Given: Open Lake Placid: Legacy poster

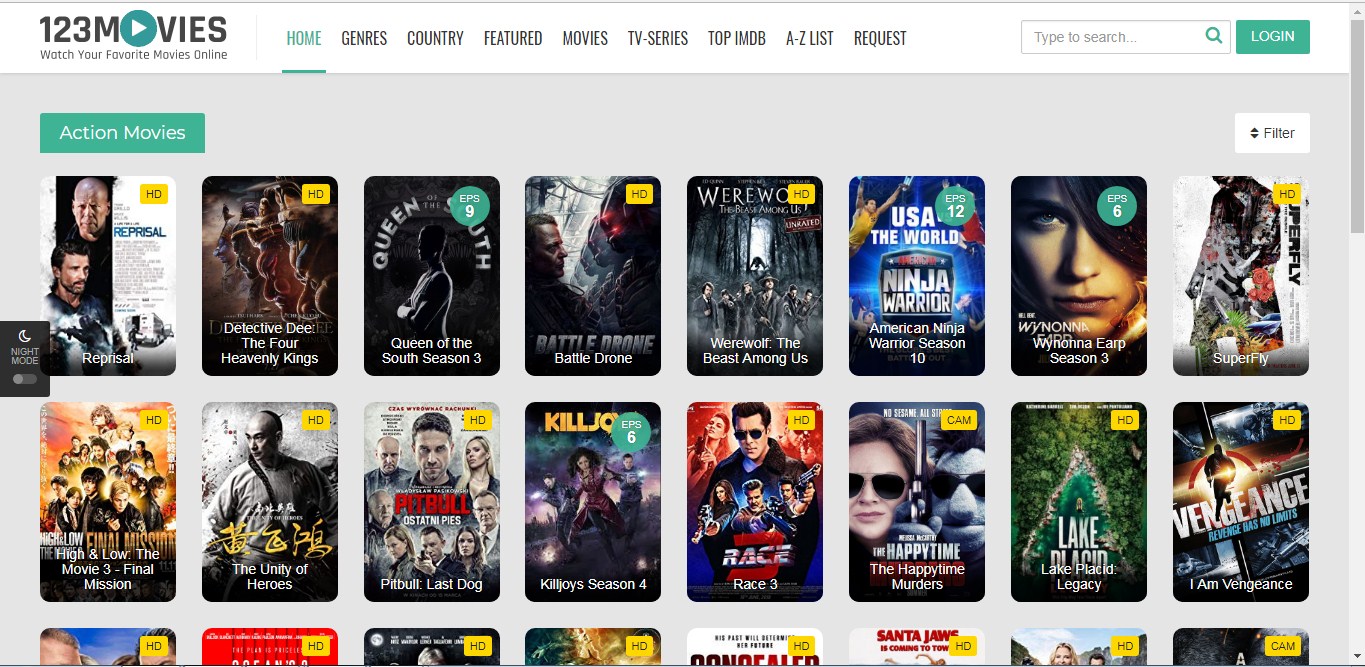Looking at the screenshot, I should click(x=1079, y=502).
